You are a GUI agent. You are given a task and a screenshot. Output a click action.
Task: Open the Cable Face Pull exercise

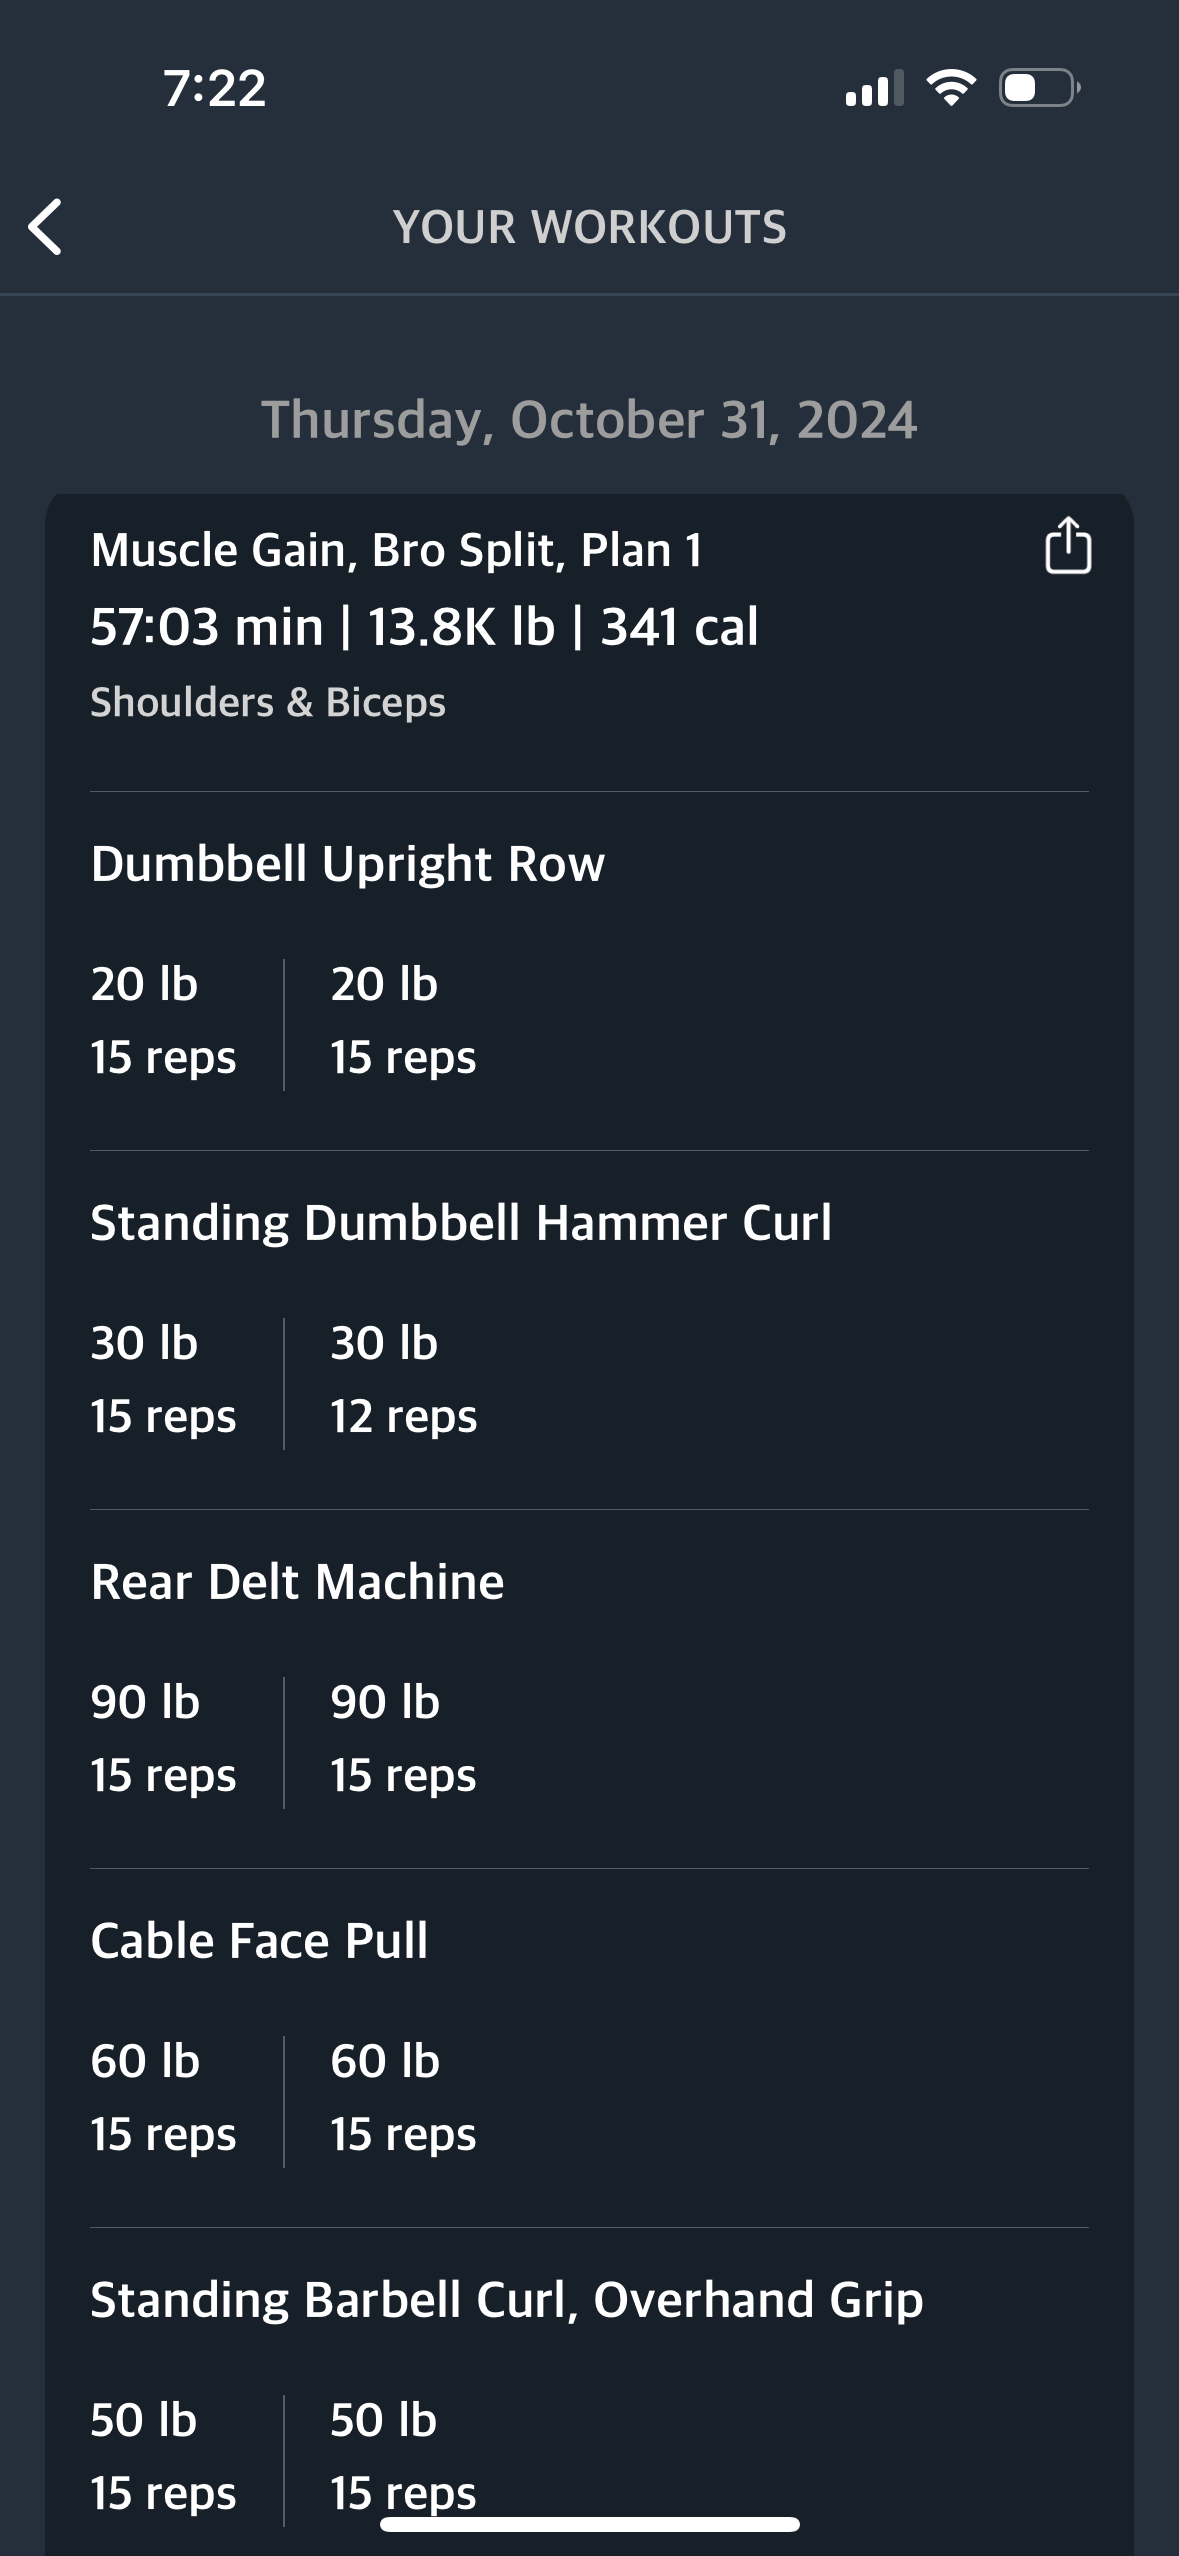click(x=259, y=1941)
